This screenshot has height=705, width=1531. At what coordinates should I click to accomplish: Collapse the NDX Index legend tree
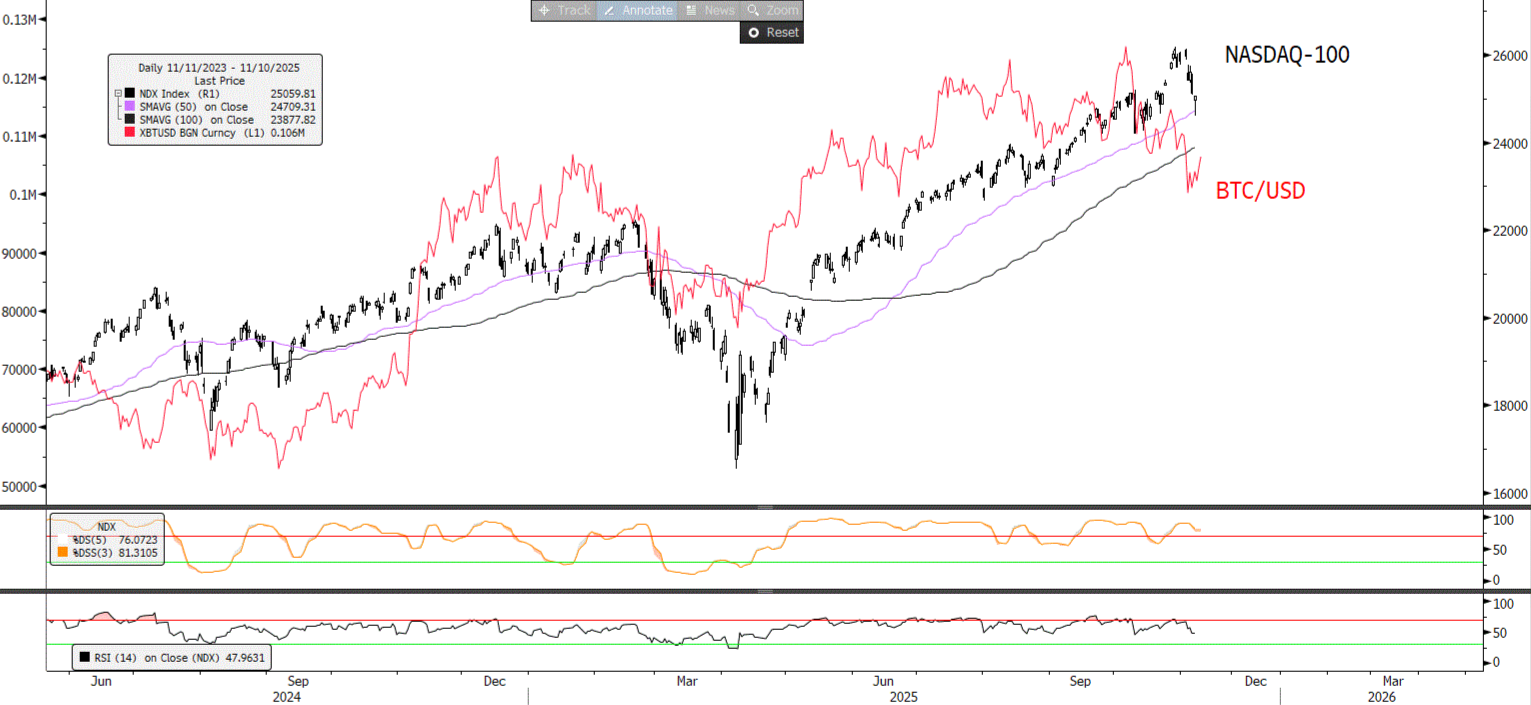[x=118, y=93]
